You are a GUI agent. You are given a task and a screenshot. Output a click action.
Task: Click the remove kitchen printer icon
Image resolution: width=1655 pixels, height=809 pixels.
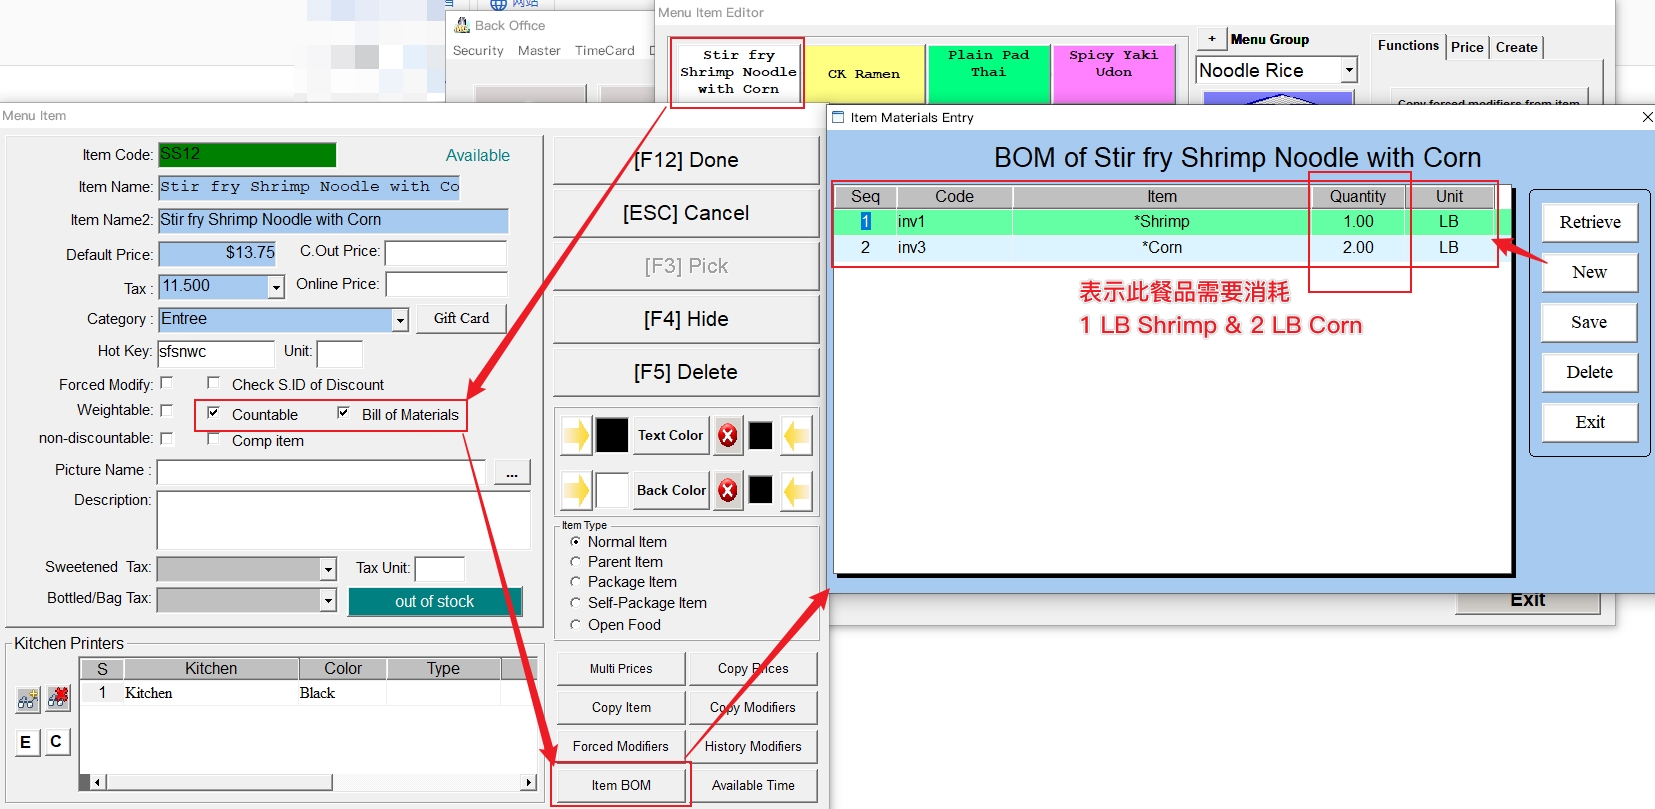click(x=58, y=699)
